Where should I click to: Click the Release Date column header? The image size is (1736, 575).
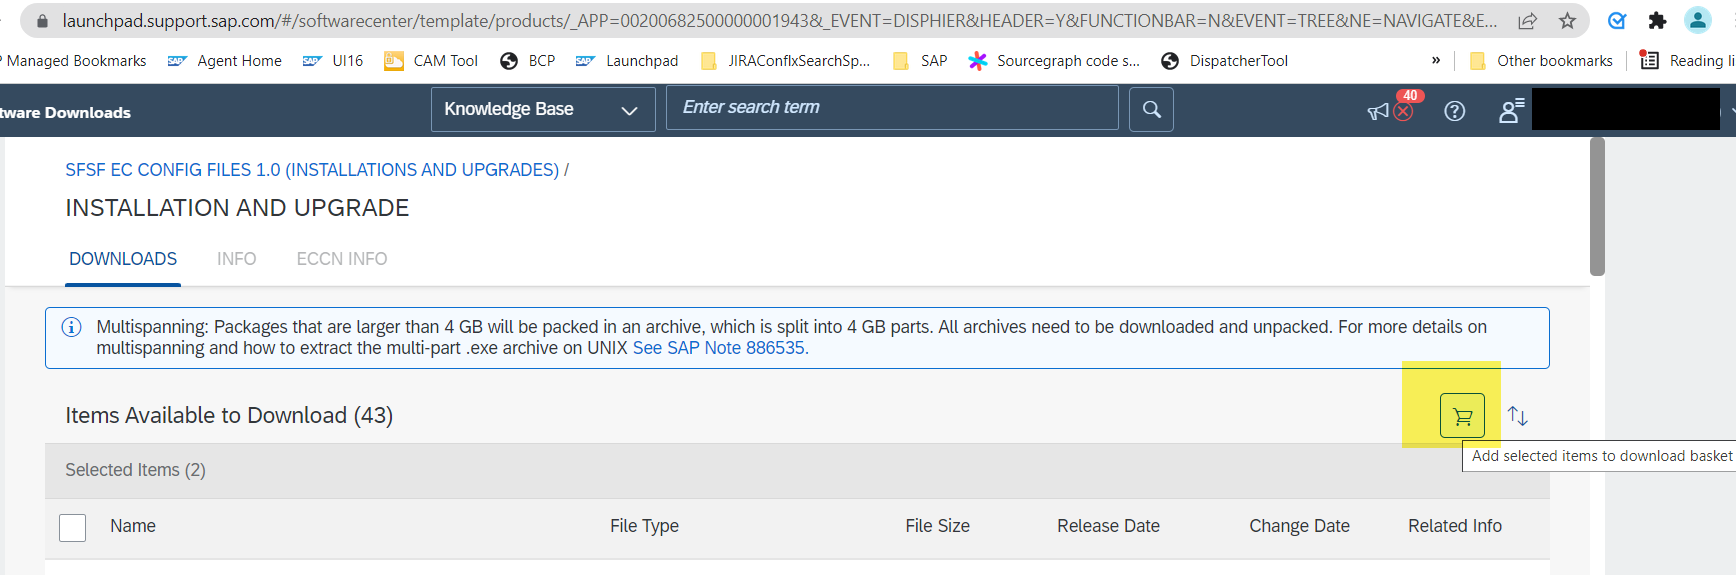pyautogui.click(x=1109, y=526)
